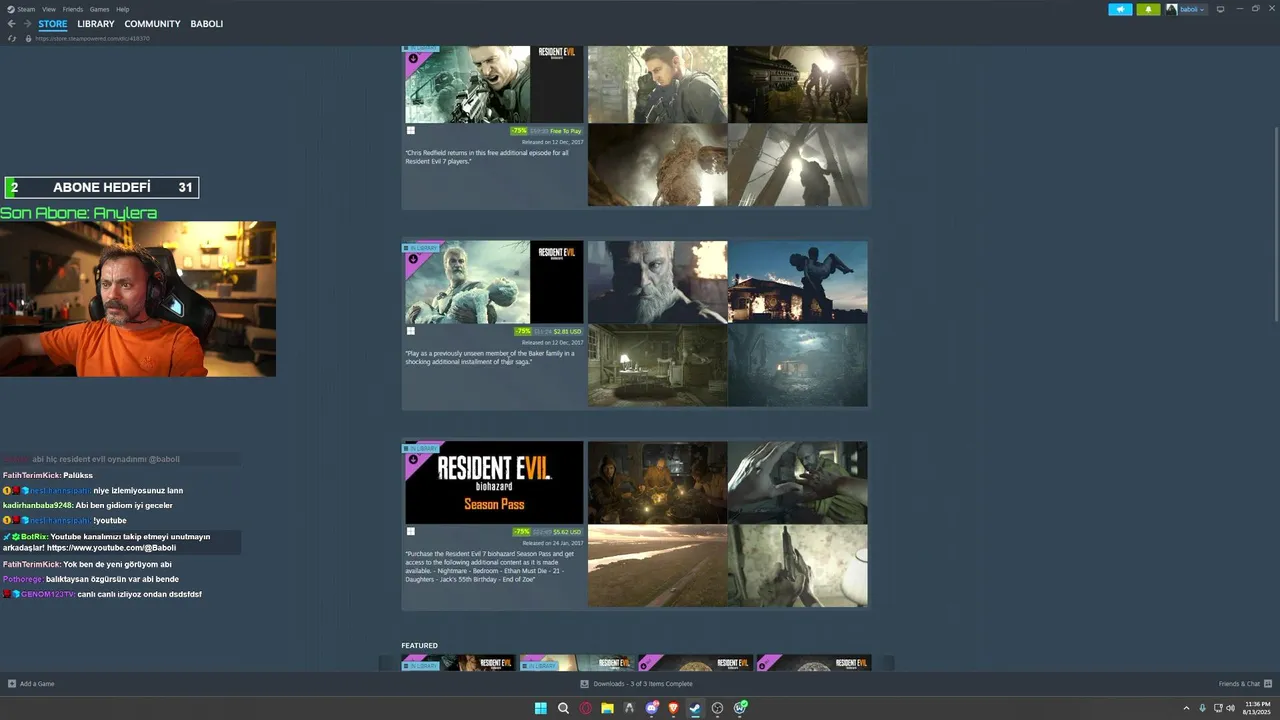
Task: Click the microphone icon in the system tray
Action: [x=1202, y=708]
